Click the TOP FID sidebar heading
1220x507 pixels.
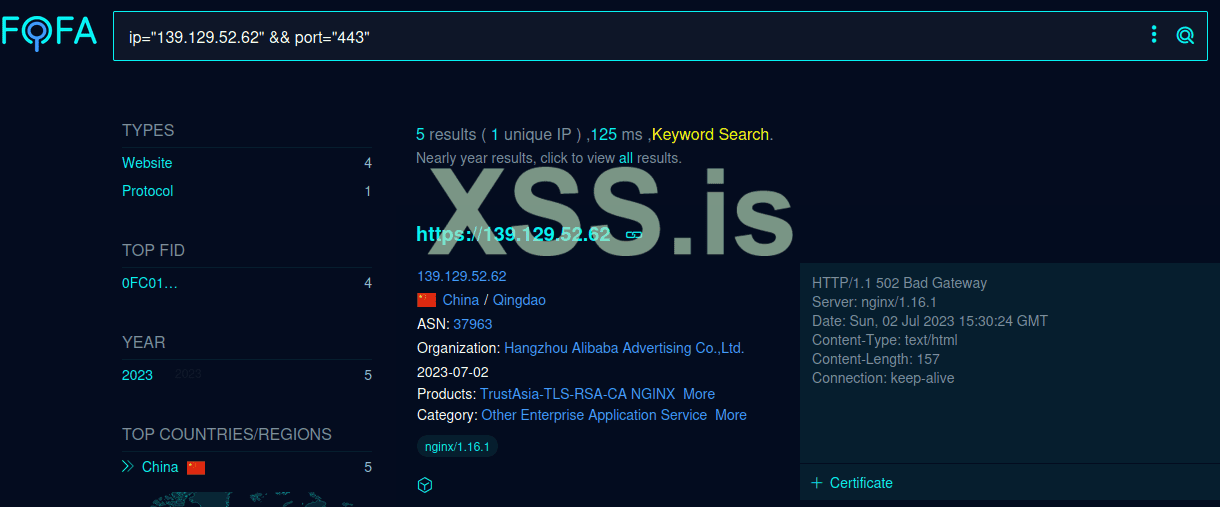[x=153, y=250]
